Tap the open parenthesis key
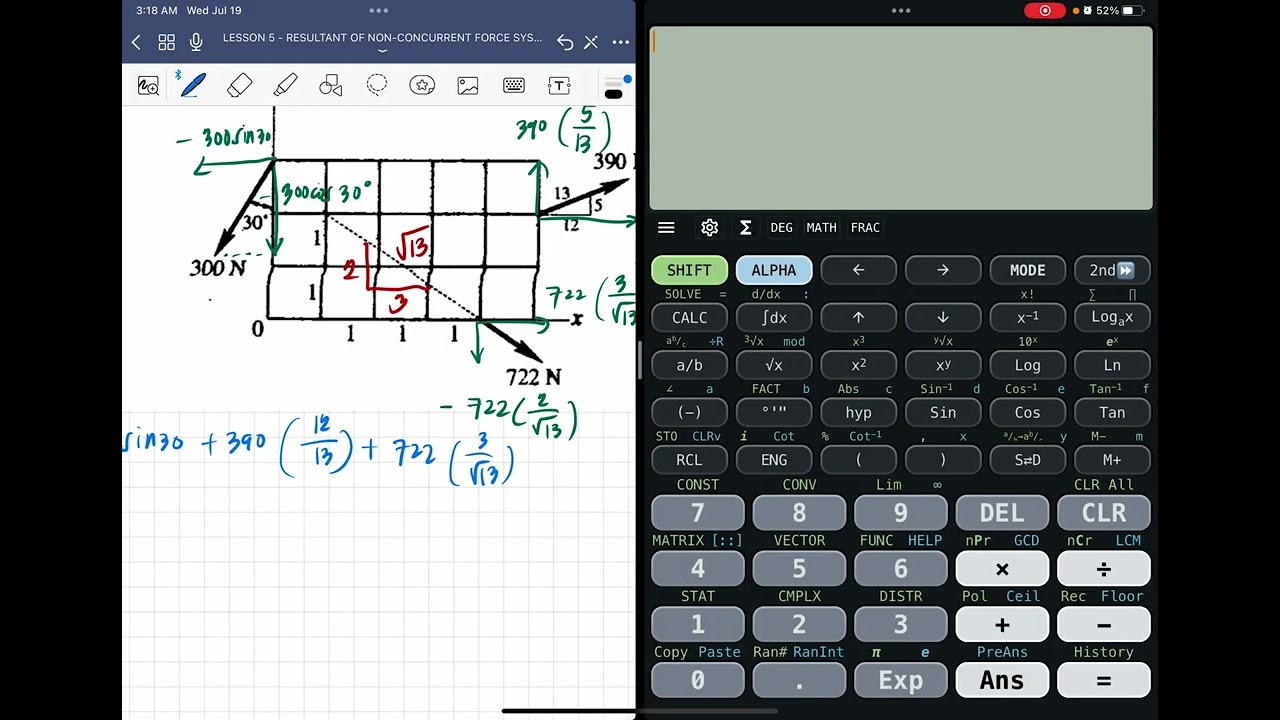The width and height of the screenshot is (1280, 720). point(858,460)
